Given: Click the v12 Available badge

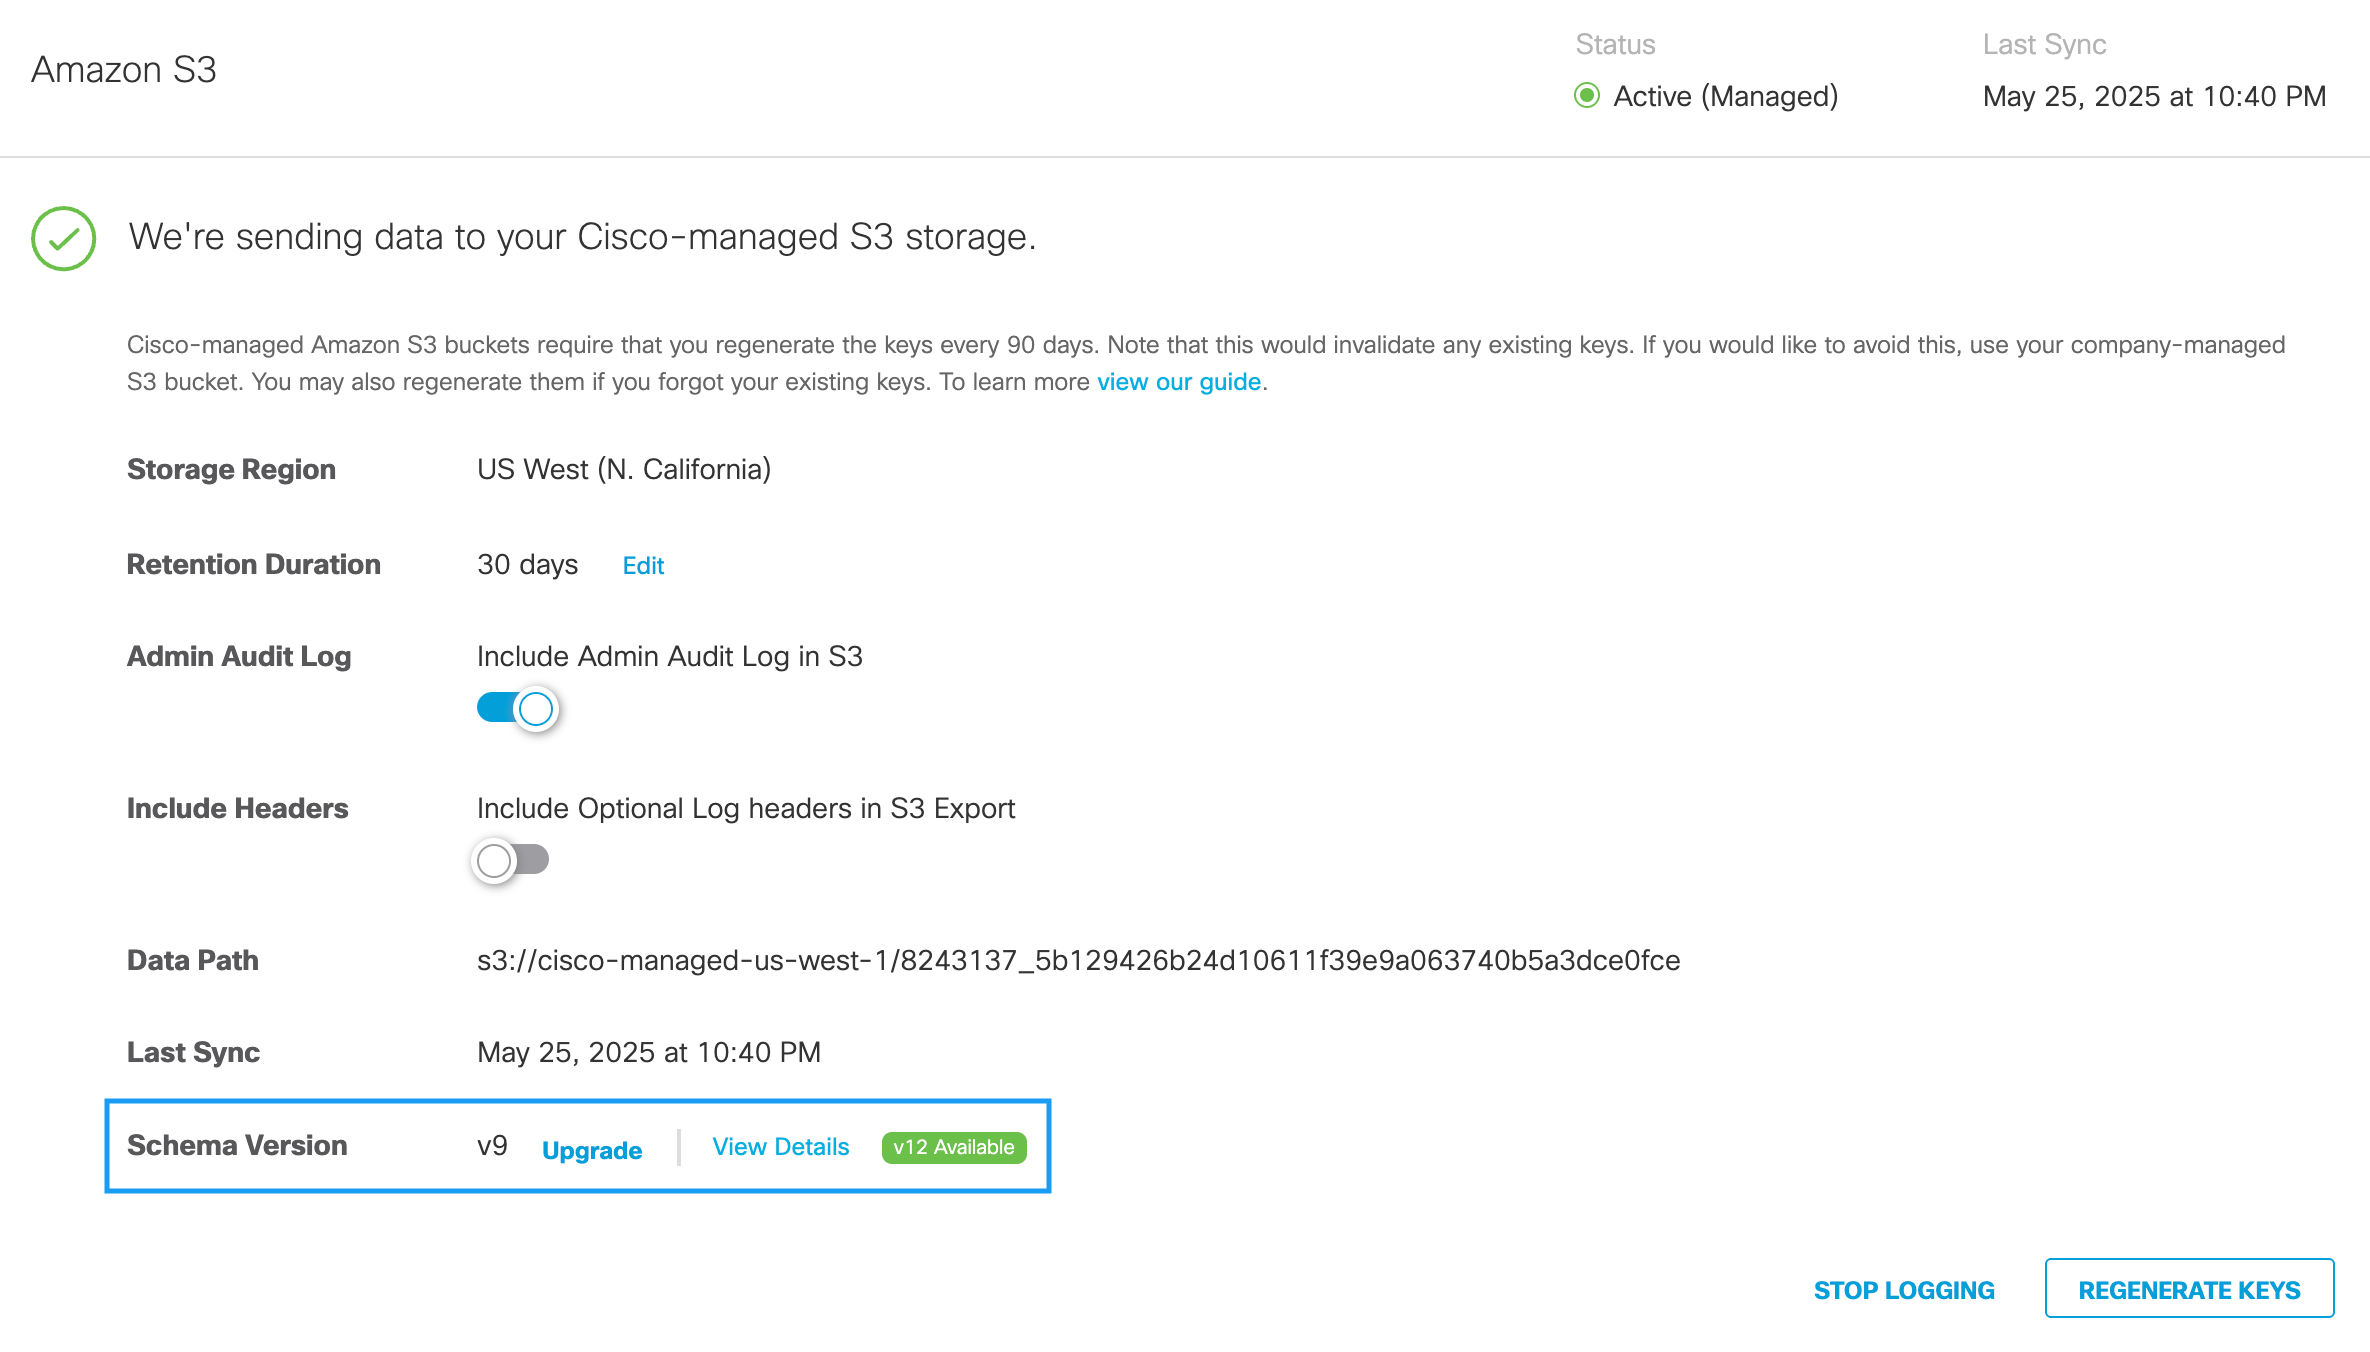Looking at the screenshot, I should point(953,1147).
